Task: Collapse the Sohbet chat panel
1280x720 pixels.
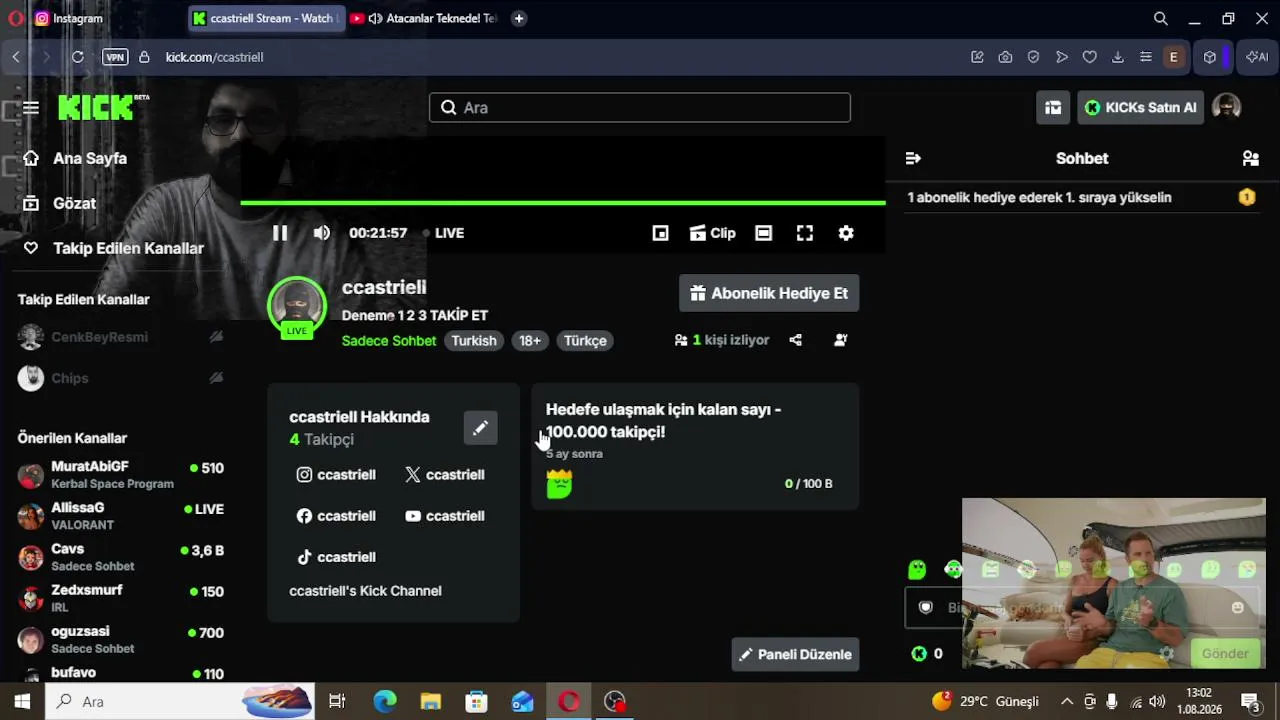Action: click(x=913, y=158)
